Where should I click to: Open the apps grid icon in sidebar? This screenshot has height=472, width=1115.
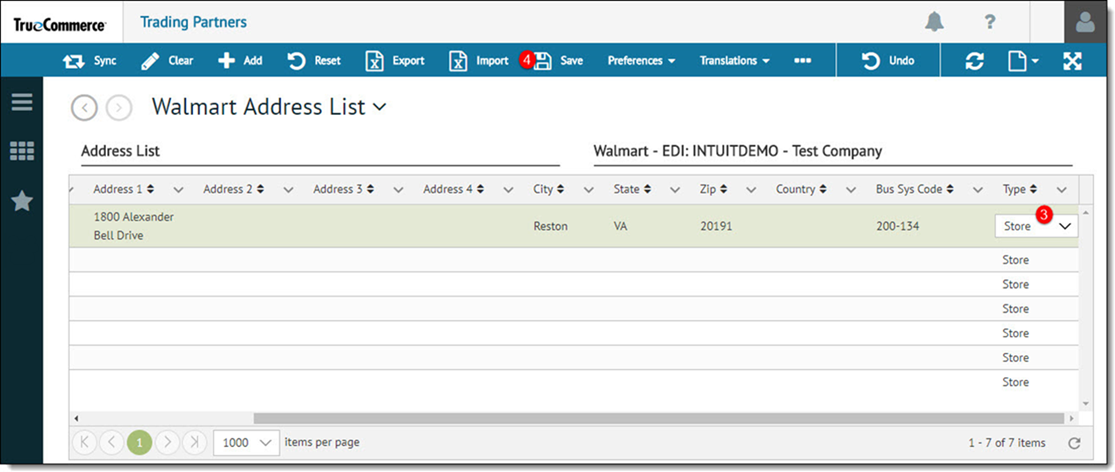(x=22, y=151)
